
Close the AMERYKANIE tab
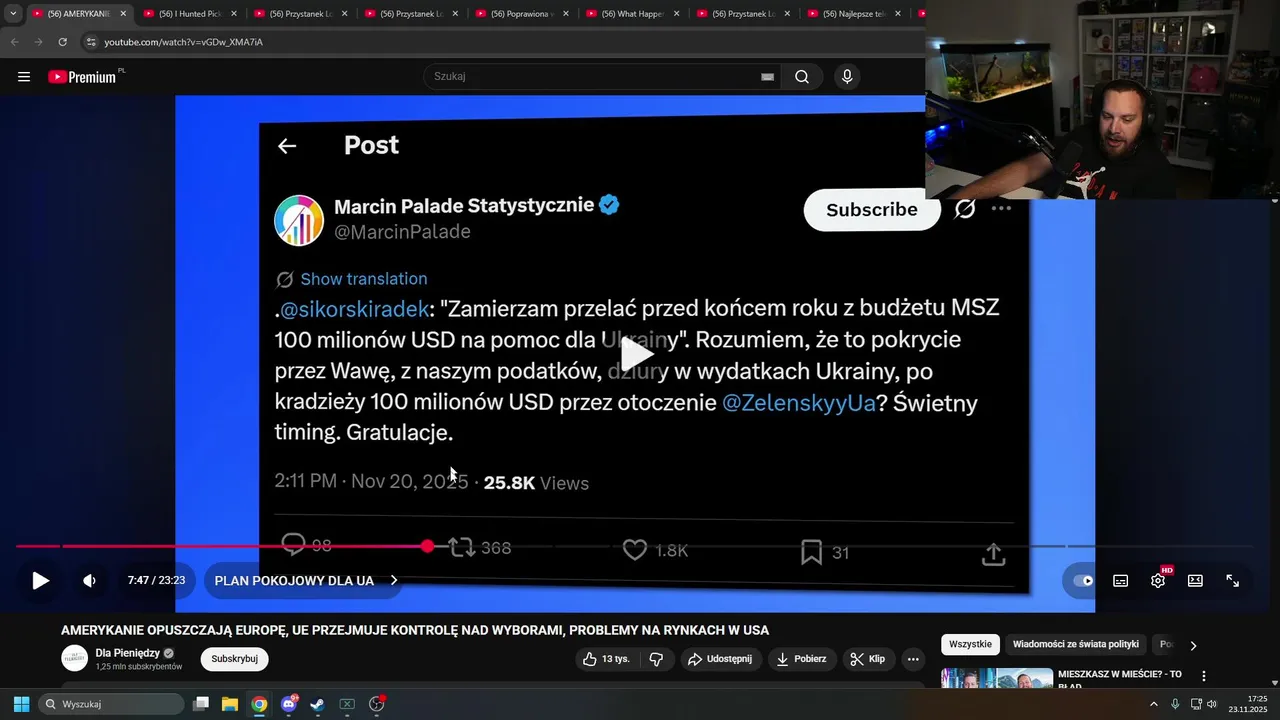pos(123,14)
